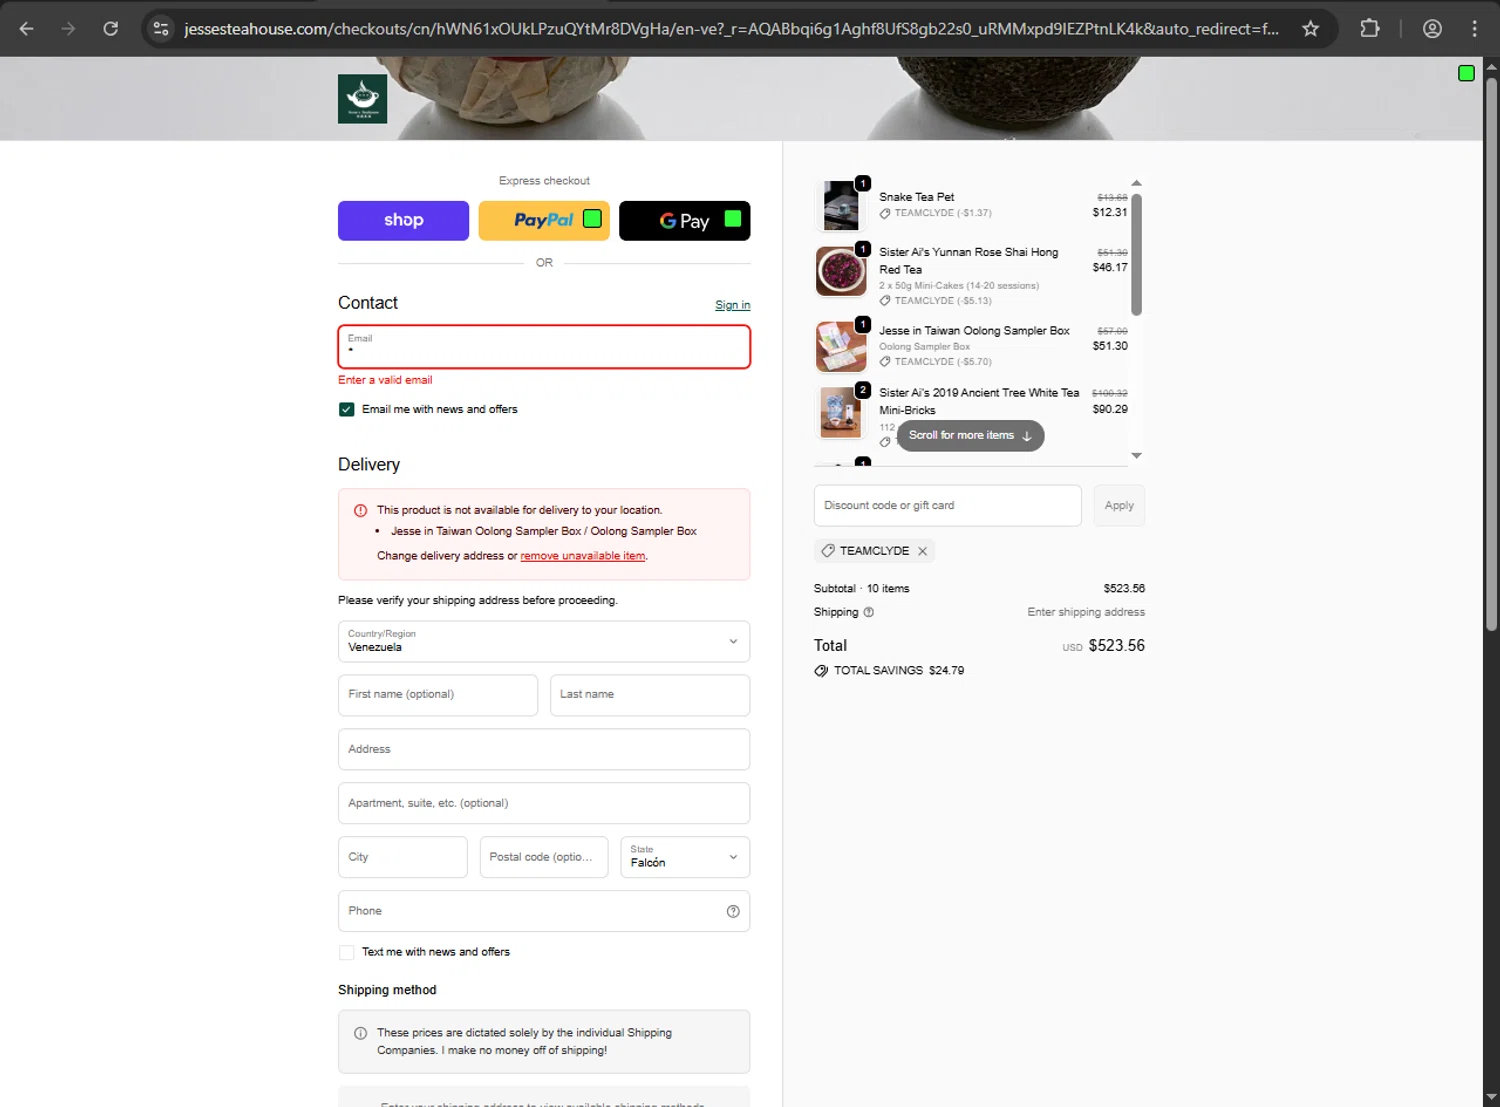Viewport: 1500px width, 1107px height.
Task: Click the Phone input field
Action: [x=544, y=911]
